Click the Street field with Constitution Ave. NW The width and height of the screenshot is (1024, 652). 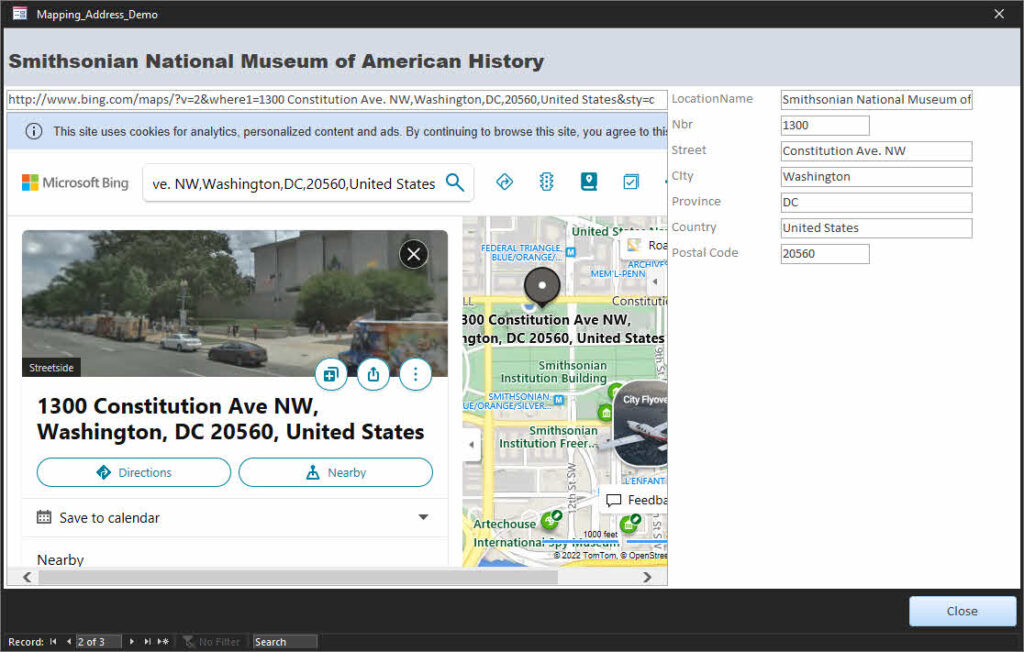[876, 151]
